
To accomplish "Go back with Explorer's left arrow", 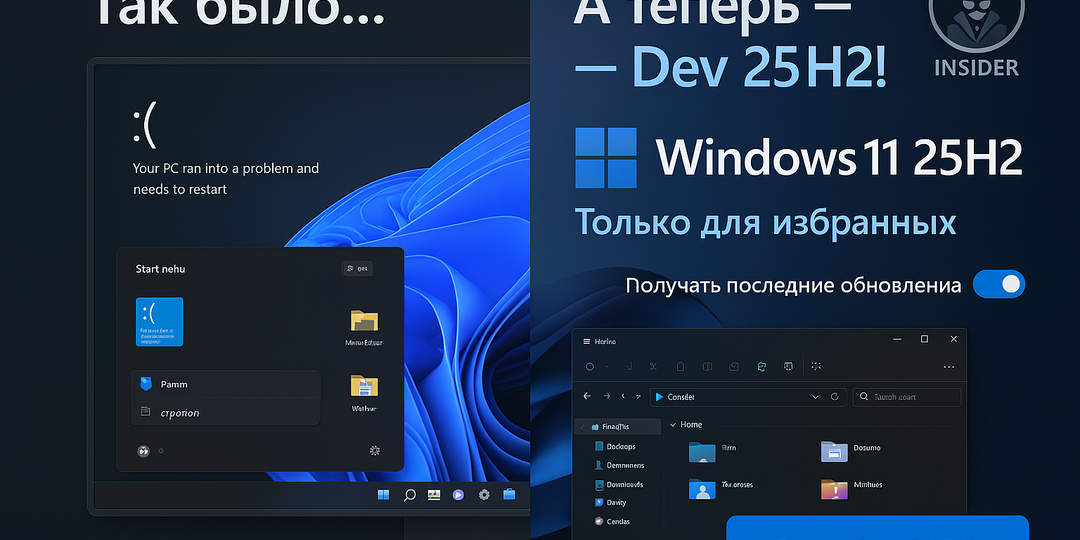I will (x=587, y=397).
